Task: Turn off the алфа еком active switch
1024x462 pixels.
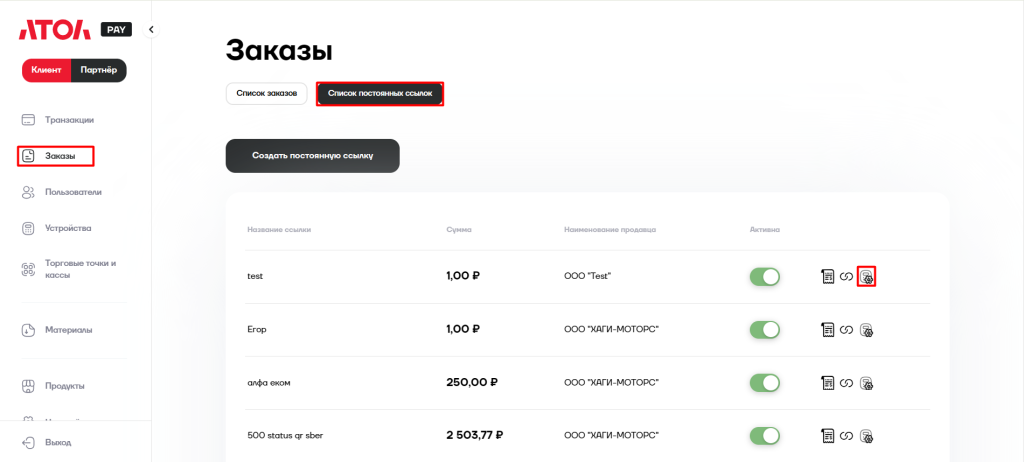Action: pyautogui.click(x=764, y=382)
